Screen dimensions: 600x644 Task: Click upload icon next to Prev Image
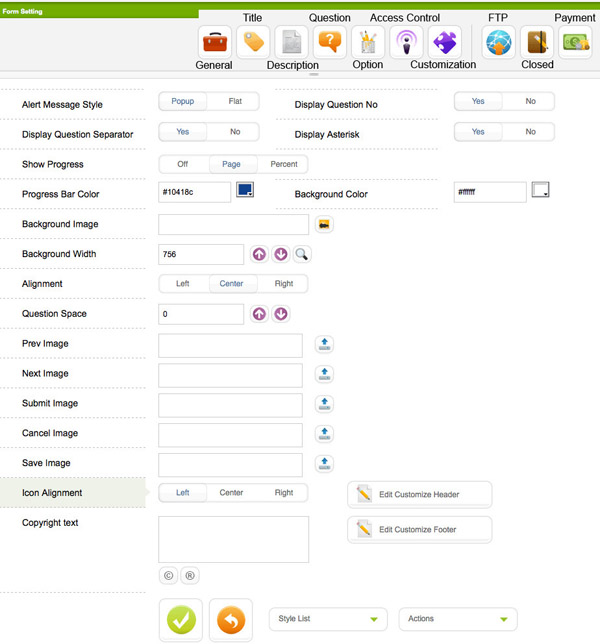[324, 345]
